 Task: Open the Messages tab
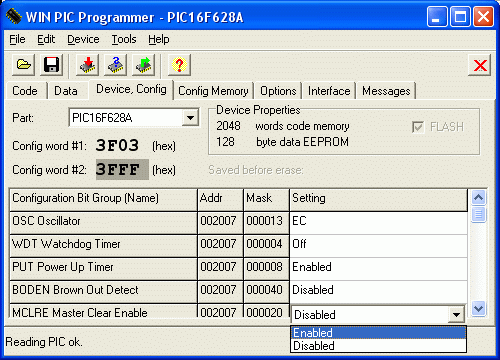(x=386, y=91)
